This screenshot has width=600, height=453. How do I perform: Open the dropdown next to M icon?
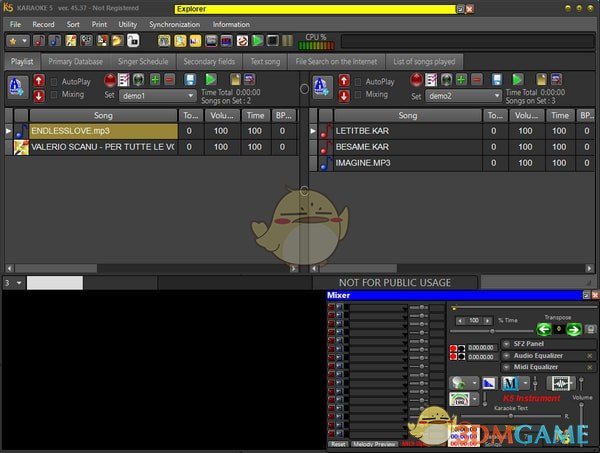[525, 383]
